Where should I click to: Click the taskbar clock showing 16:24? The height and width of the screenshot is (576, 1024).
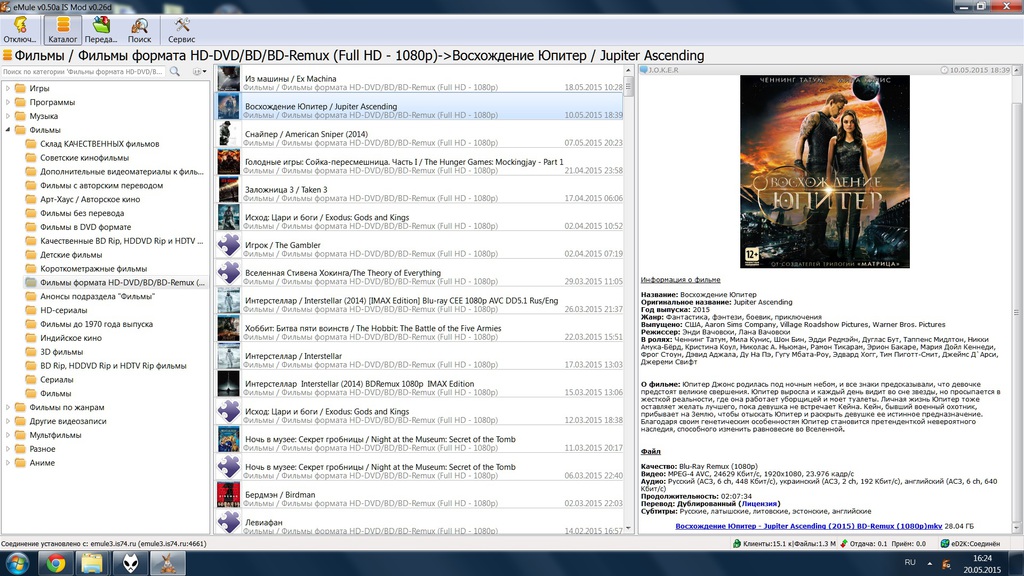pos(982,564)
